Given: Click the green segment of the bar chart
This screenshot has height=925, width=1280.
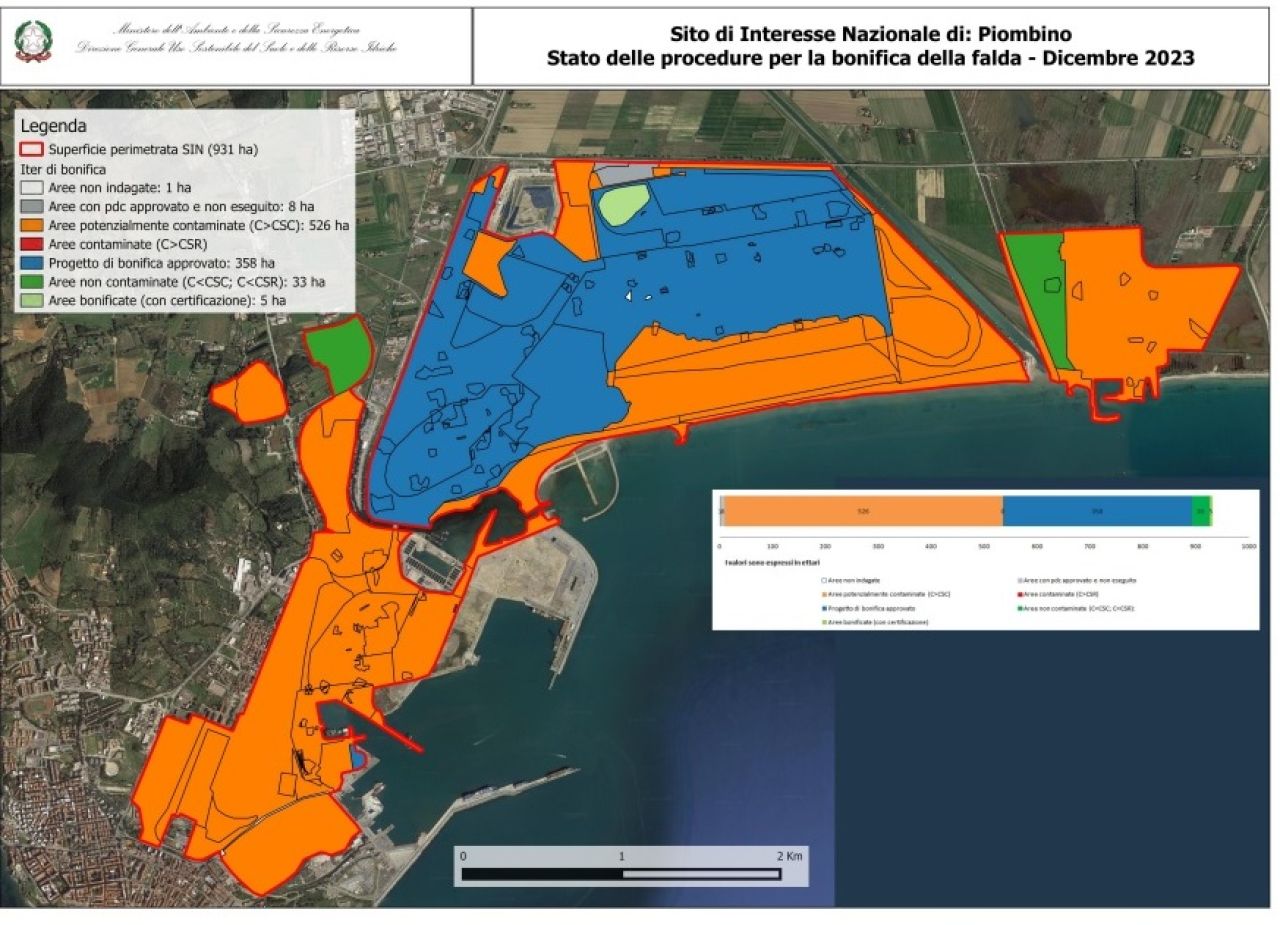Looking at the screenshot, I should point(1200,510).
